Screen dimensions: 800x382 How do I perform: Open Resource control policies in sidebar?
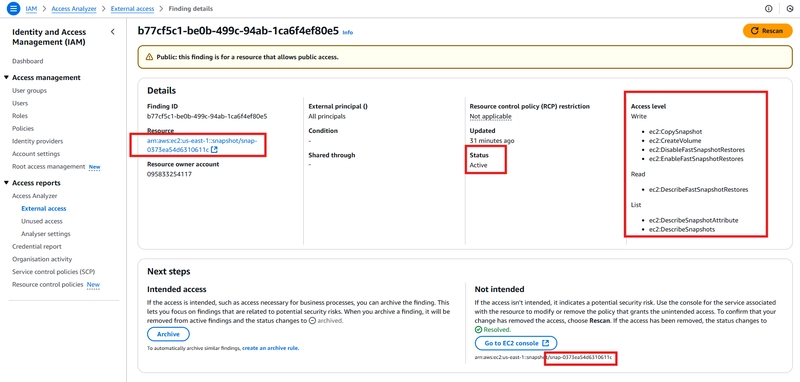(47, 285)
